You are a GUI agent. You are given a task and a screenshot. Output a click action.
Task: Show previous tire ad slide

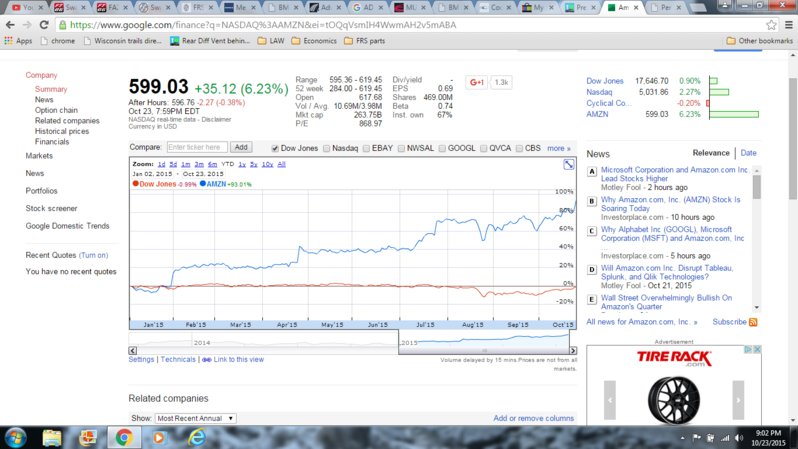point(610,400)
